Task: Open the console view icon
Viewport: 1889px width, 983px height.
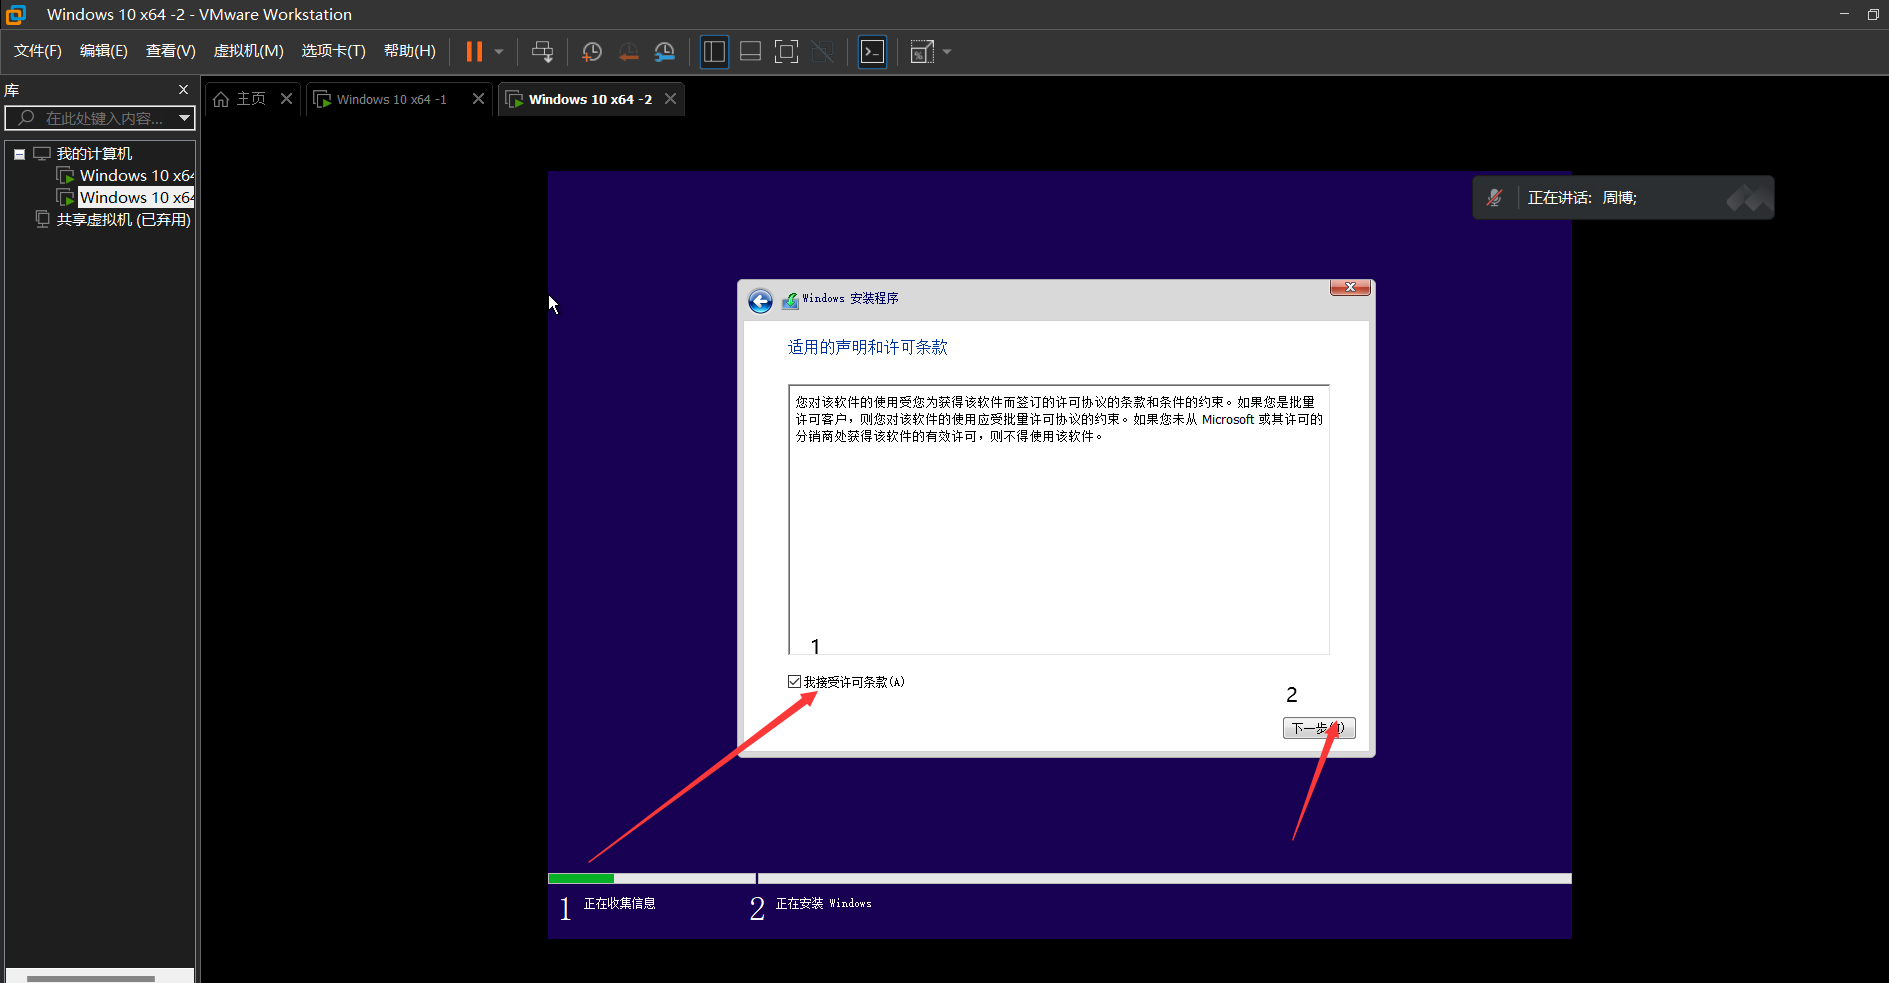Action: 873,51
